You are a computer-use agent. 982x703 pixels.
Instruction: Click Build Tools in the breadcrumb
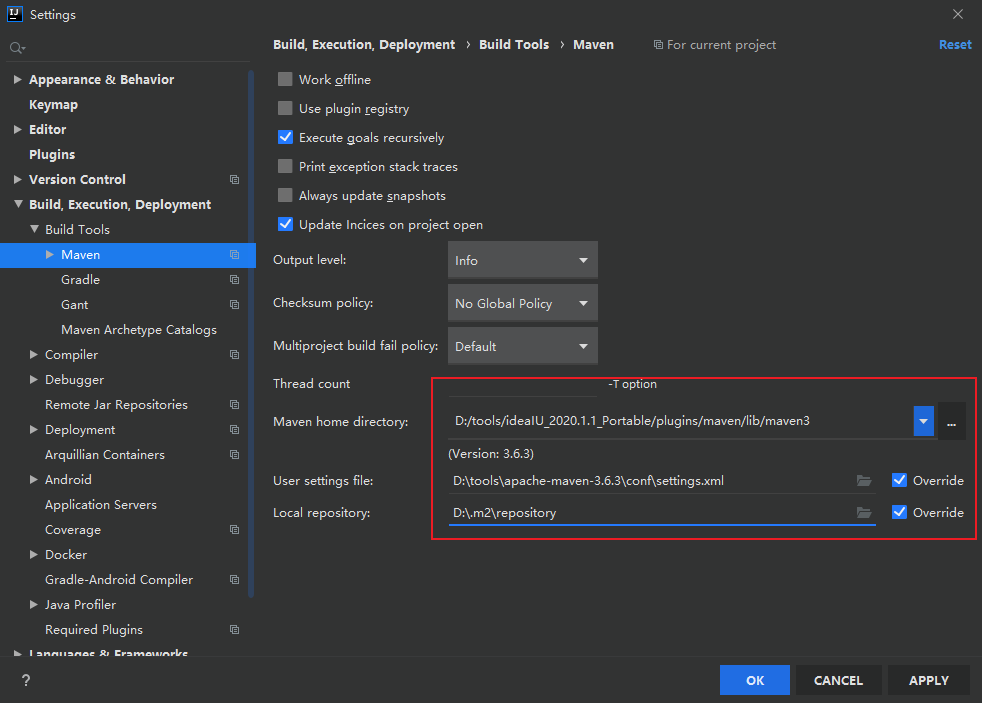514,44
